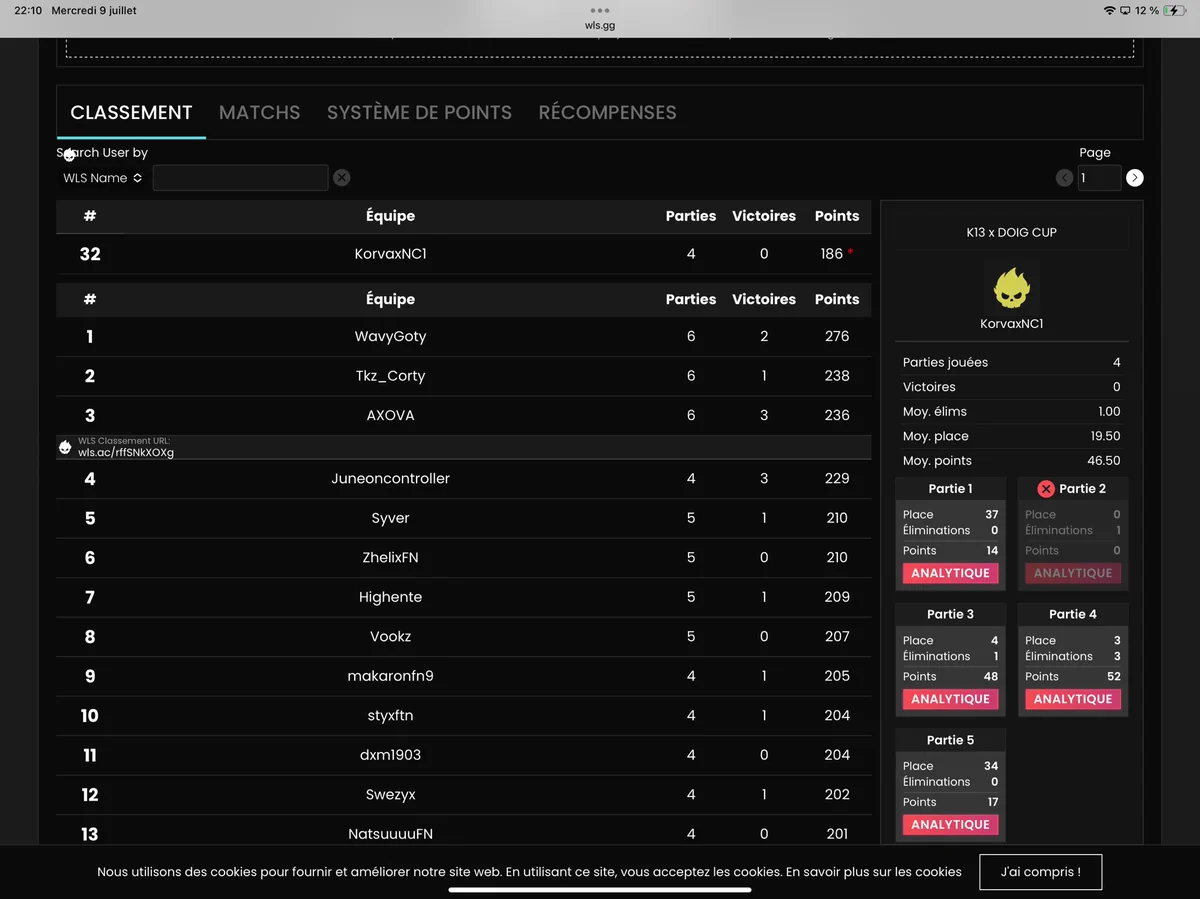Click the red X icon on Partie 2
The height and width of the screenshot is (899, 1200).
[1046, 489]
